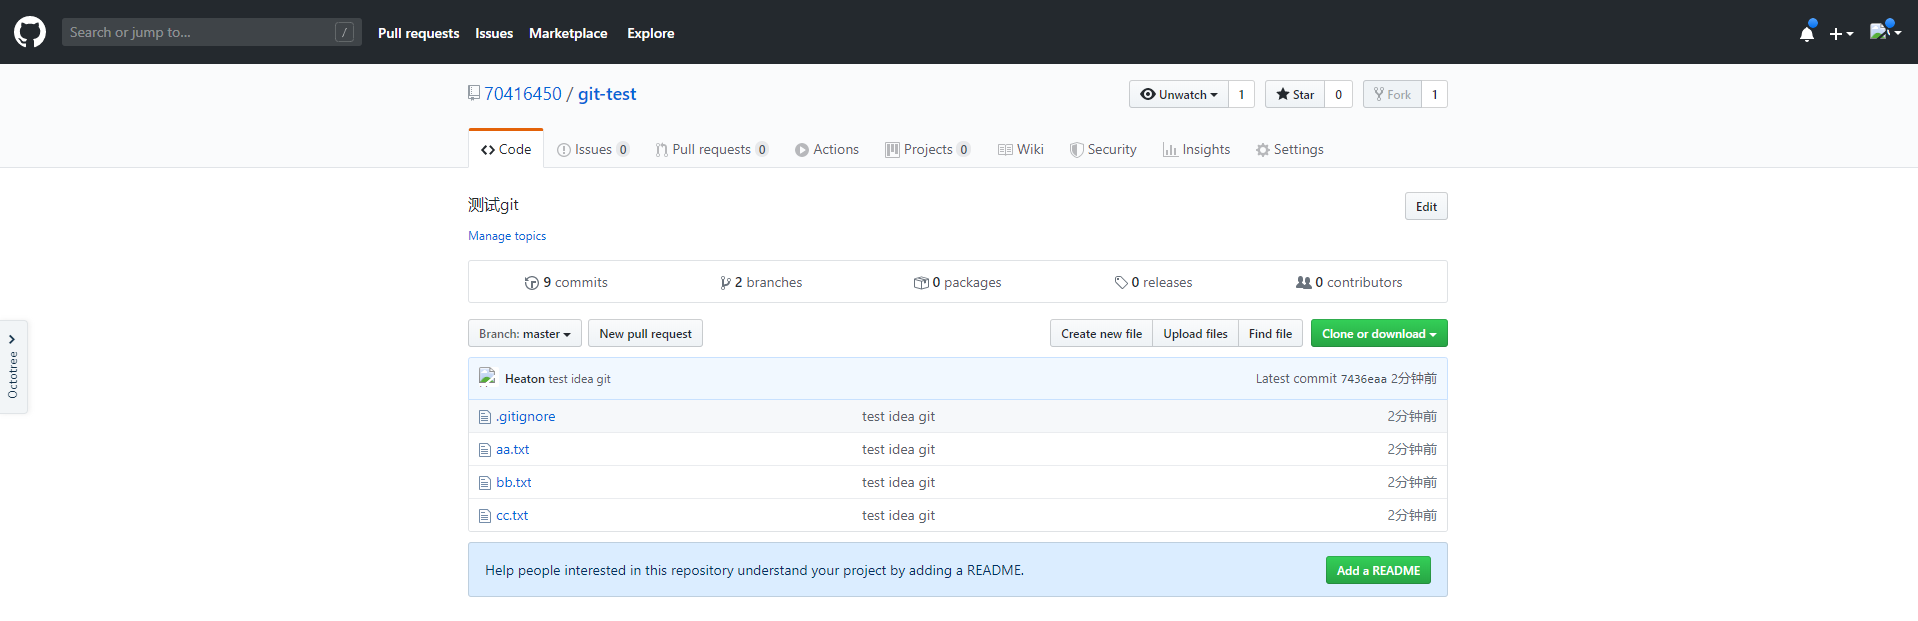The height and width of the screenshot is (621, 1918).
Task: Open the Unwatch dropdown
Action: pos(1179,94)
